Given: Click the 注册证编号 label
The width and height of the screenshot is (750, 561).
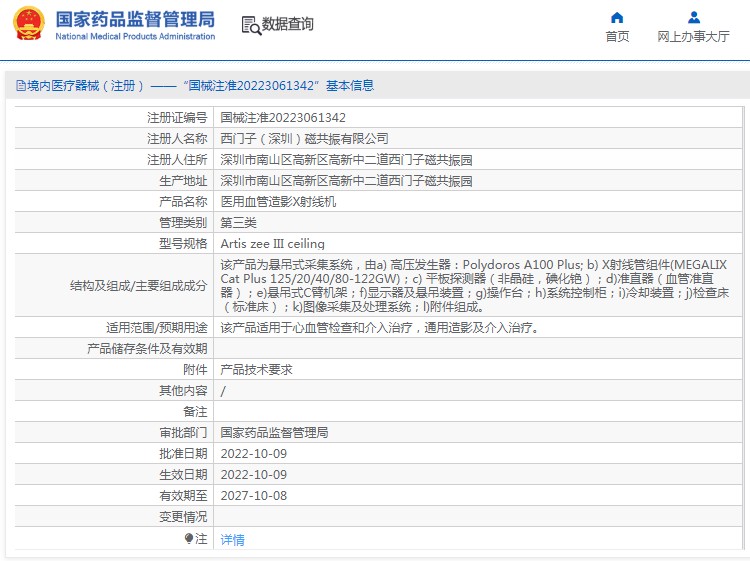Looking at the screenshot, I should [177, 118].
